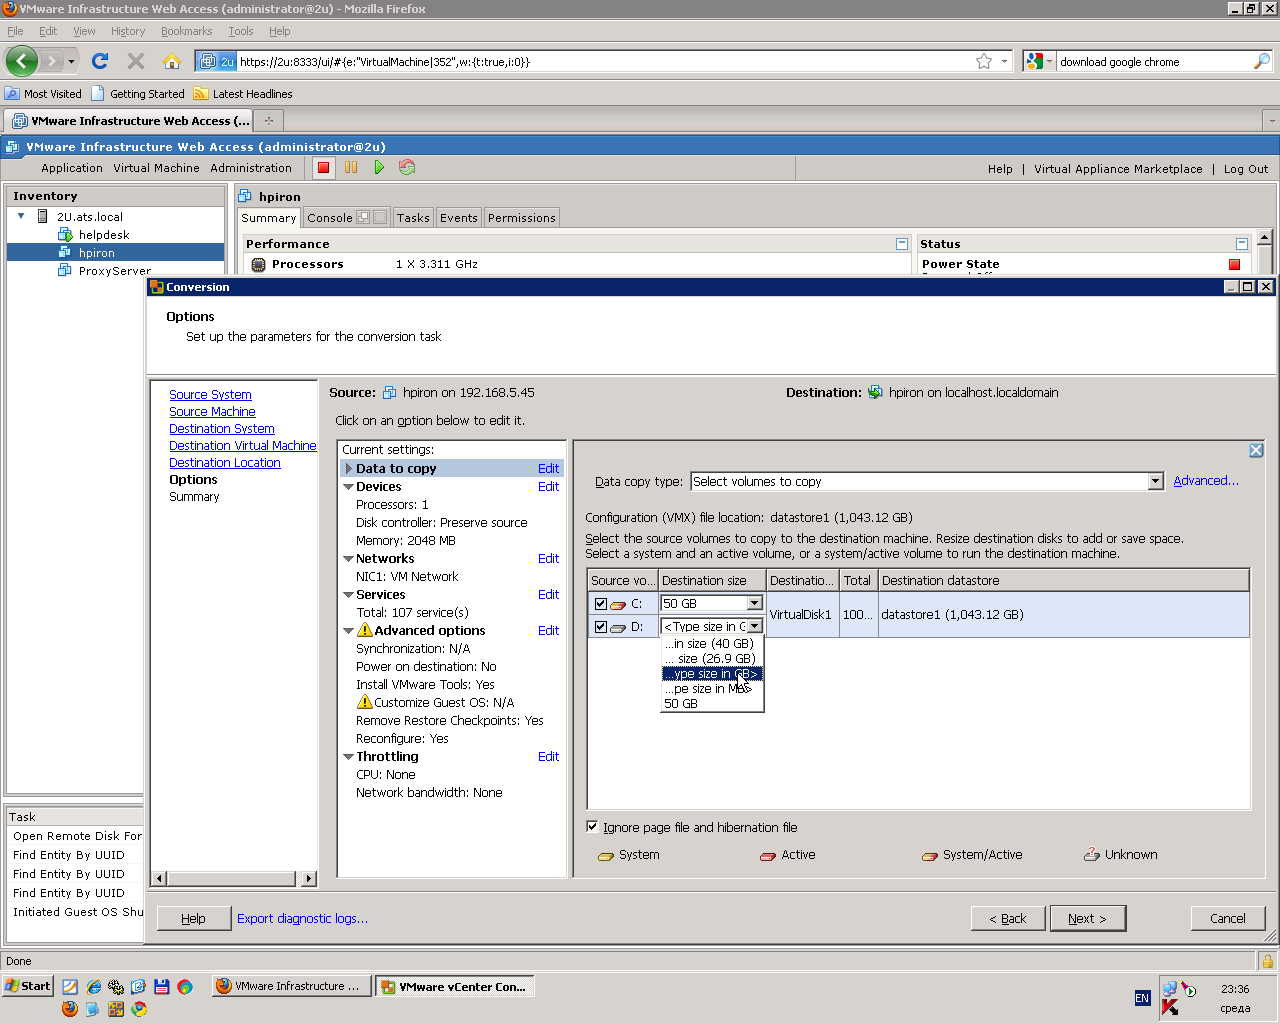
Task: Click the Firefox address bar URL field
Action: click(x=604, y=61)
